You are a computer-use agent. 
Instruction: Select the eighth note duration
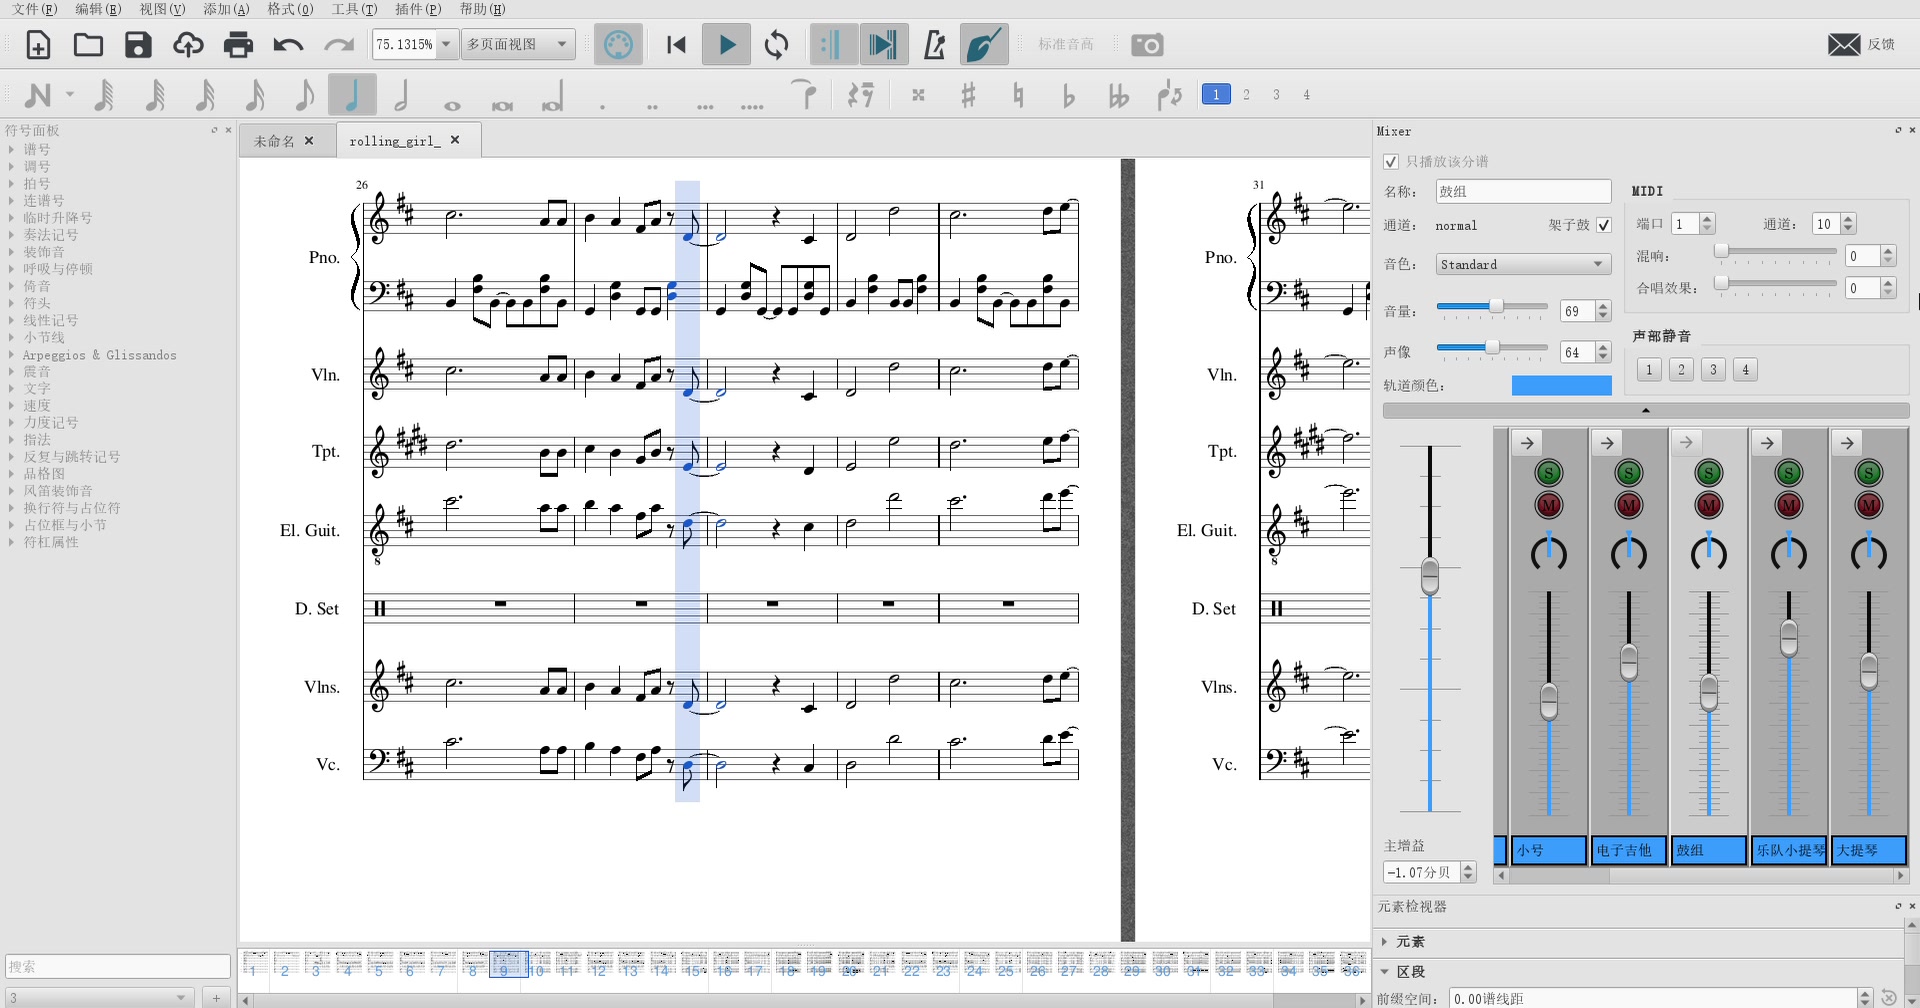[x=304, y=94]
